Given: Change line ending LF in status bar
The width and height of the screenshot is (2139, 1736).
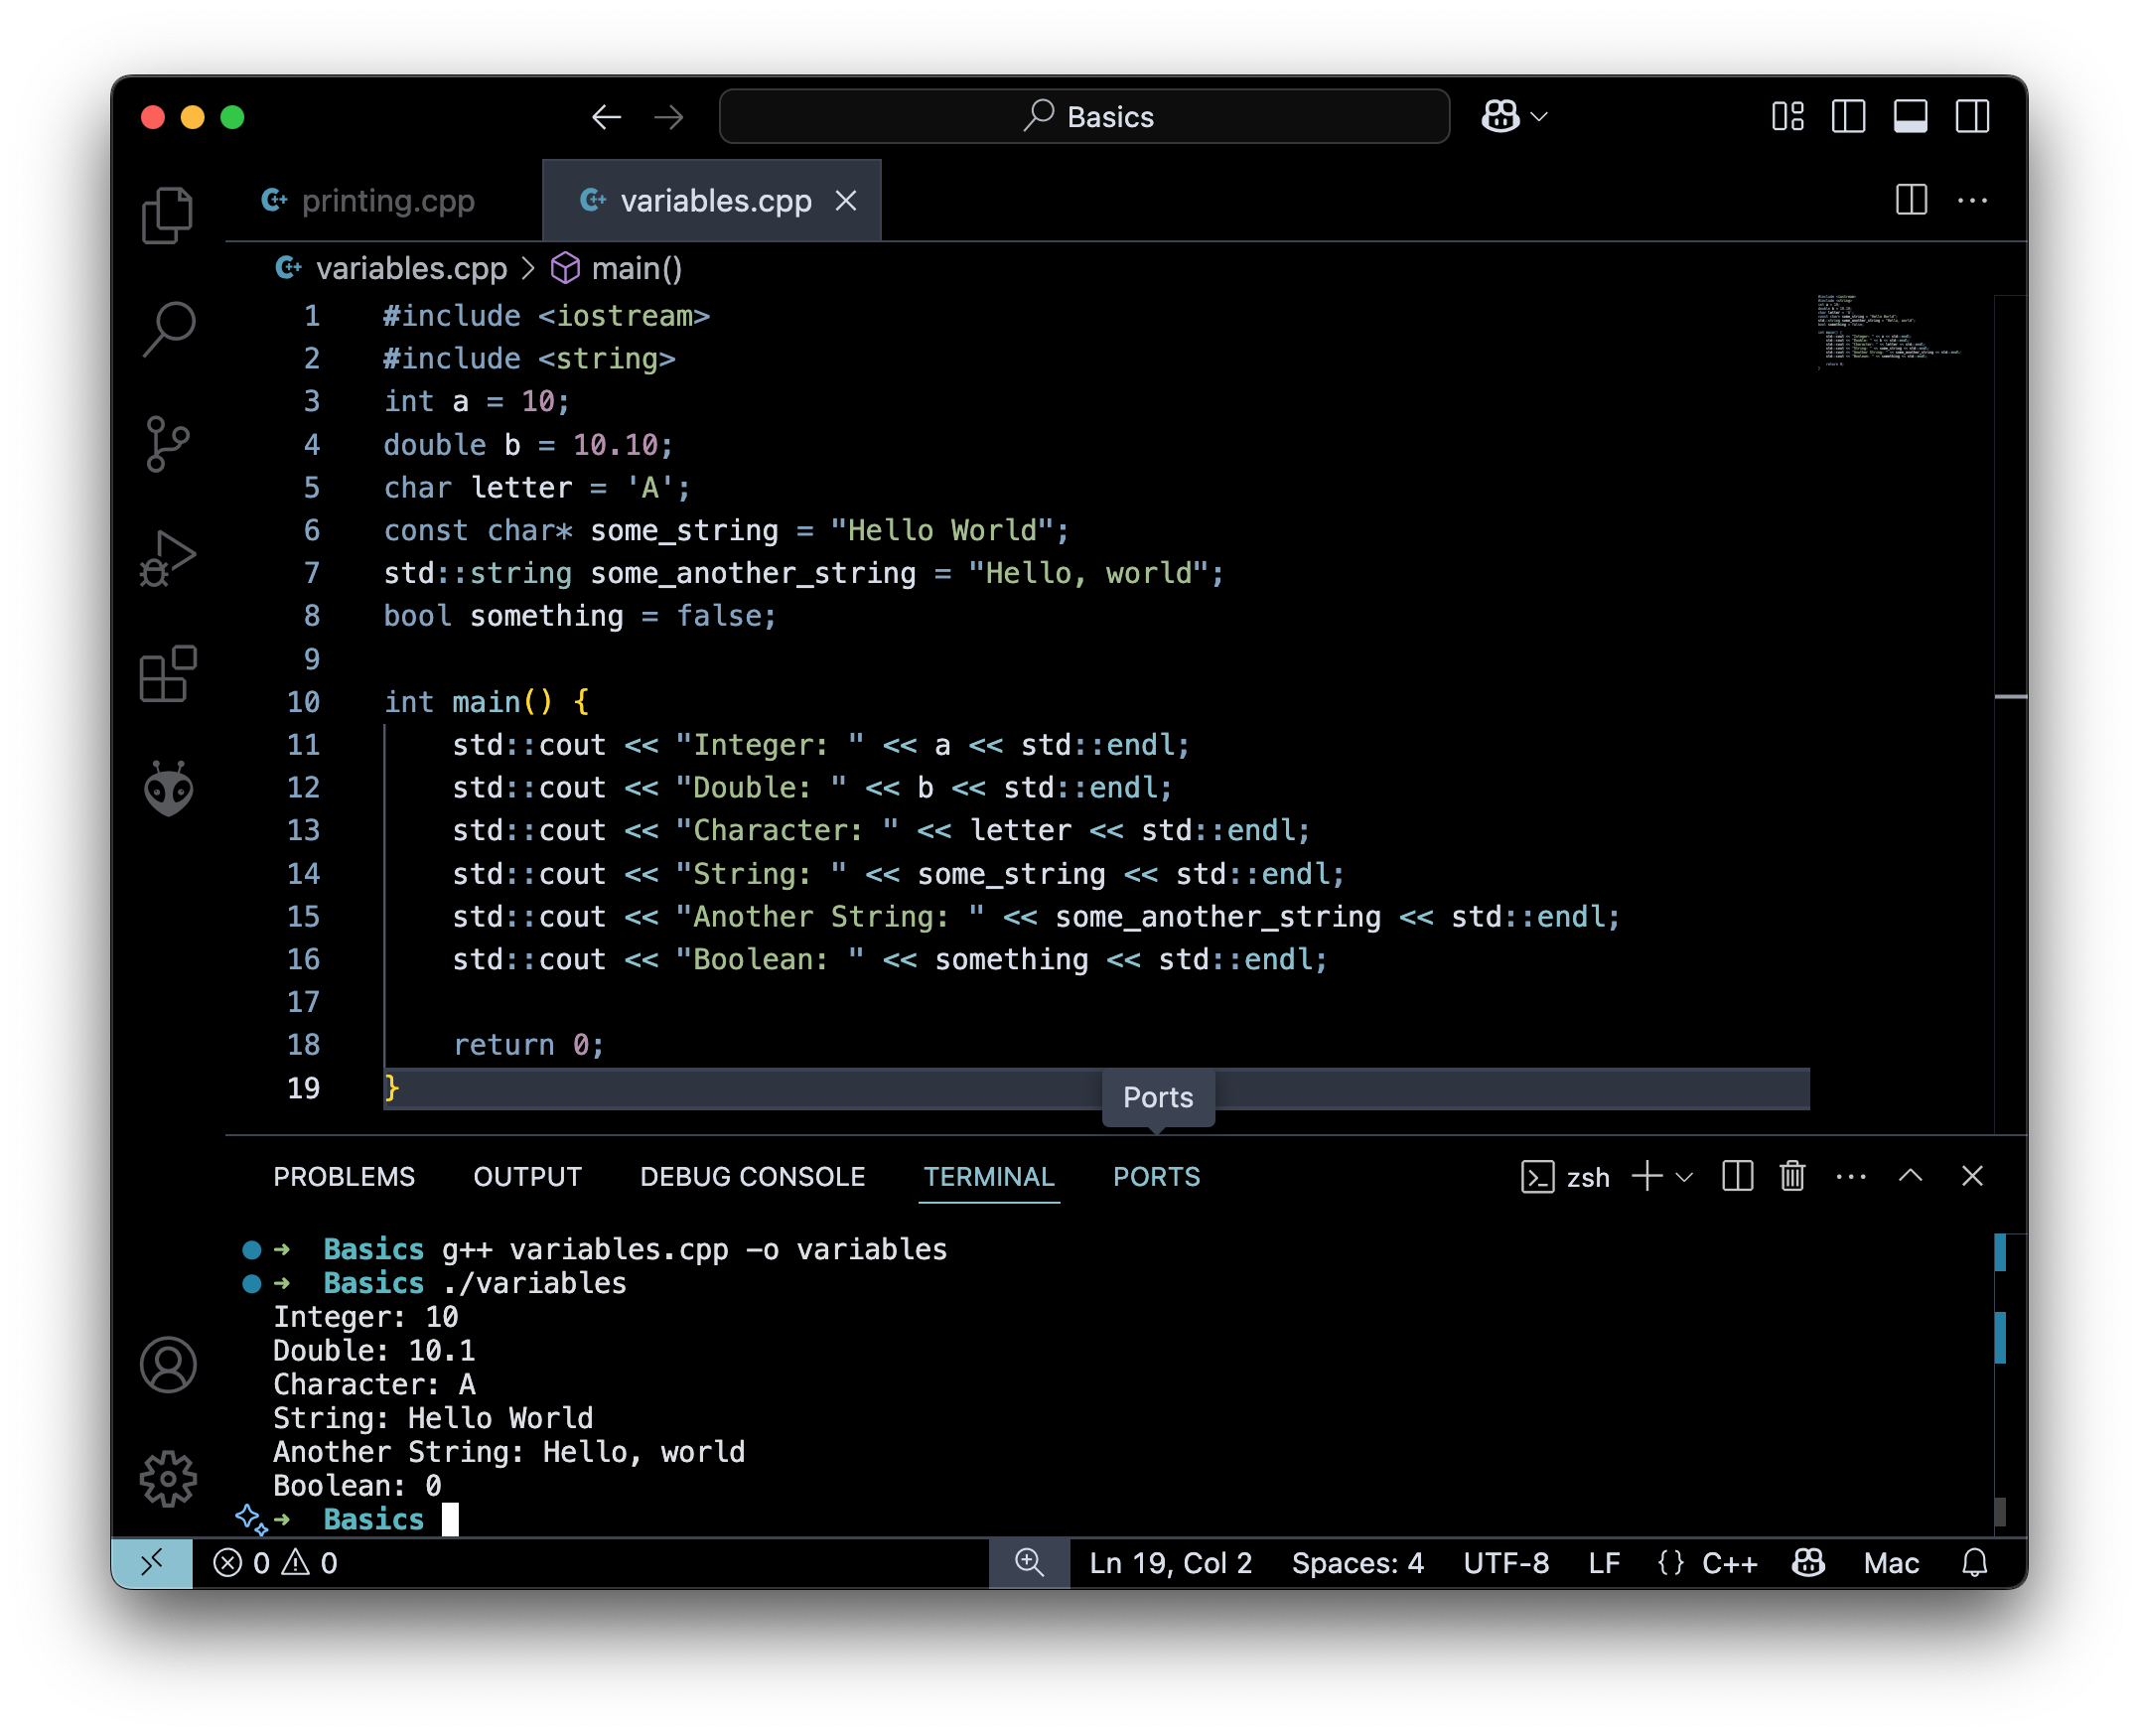Looking at the screenshot, I should point(1604,1563).
